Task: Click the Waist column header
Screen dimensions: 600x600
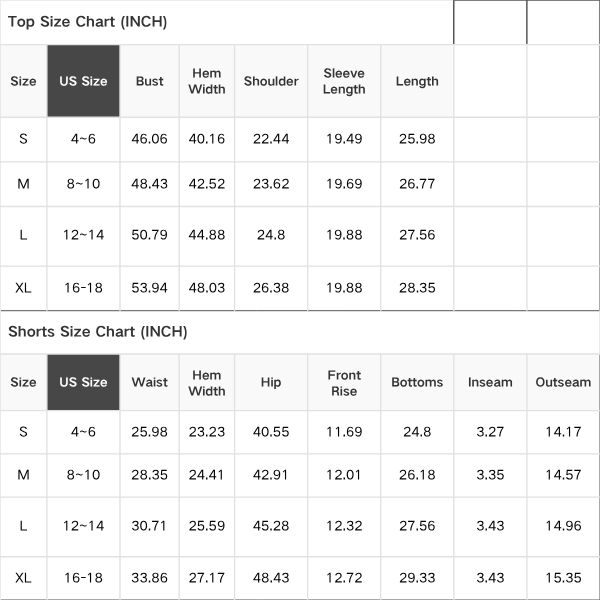Action: pyautogui.click(x=150, y=382)
